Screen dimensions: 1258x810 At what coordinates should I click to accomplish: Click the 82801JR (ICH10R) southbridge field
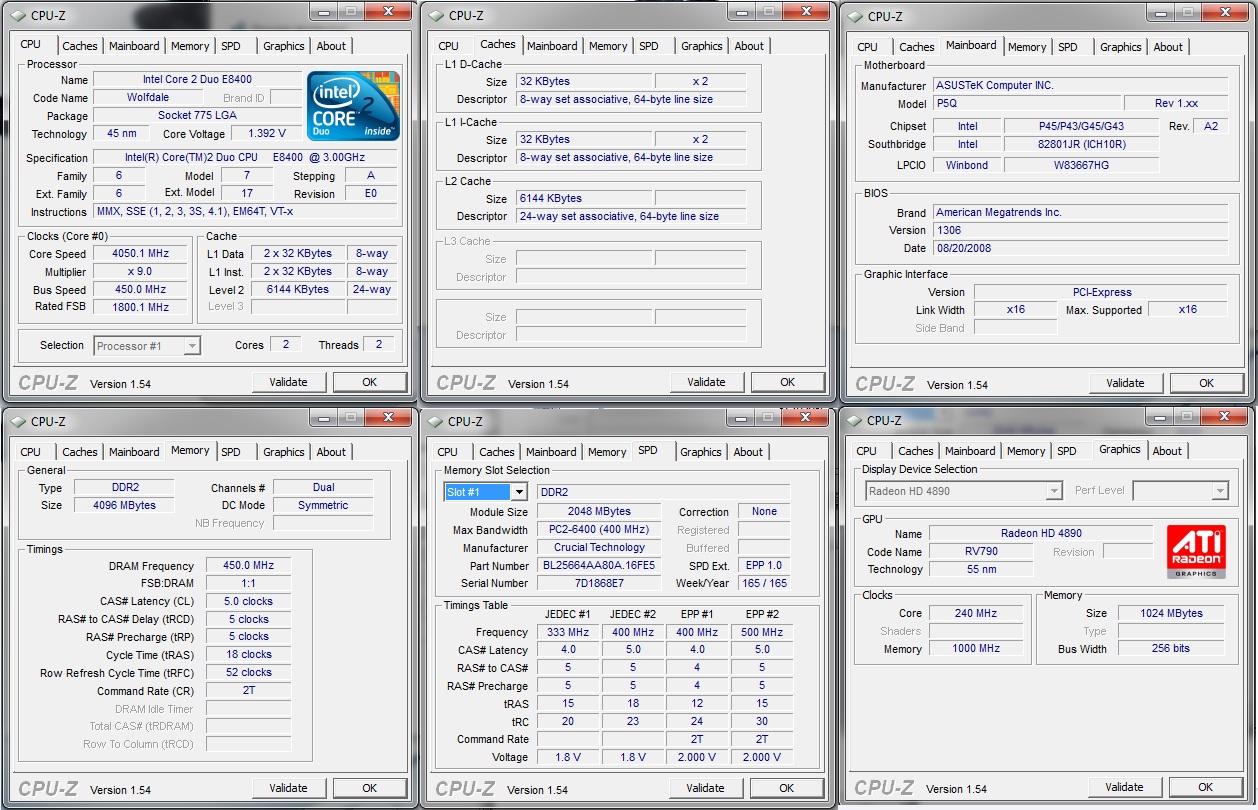1082,145
